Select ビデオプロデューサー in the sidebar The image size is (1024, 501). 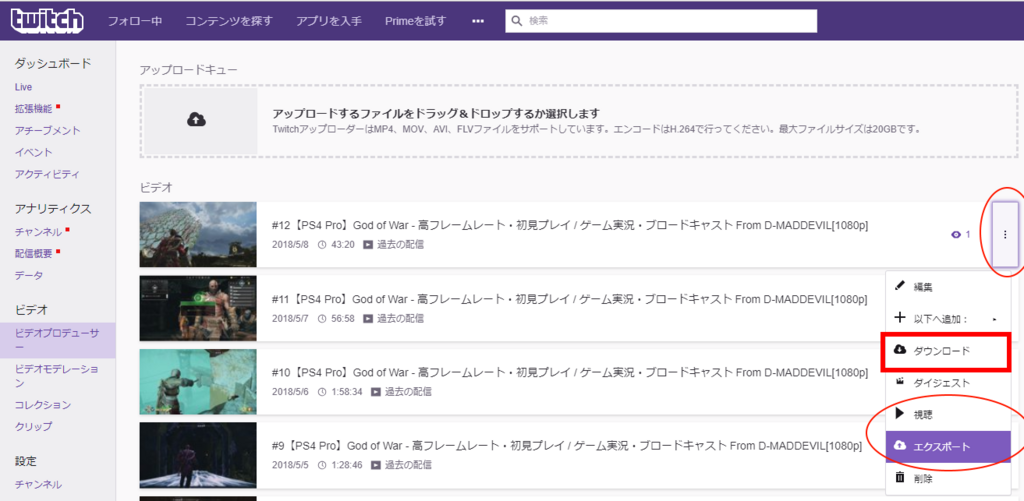57,340
